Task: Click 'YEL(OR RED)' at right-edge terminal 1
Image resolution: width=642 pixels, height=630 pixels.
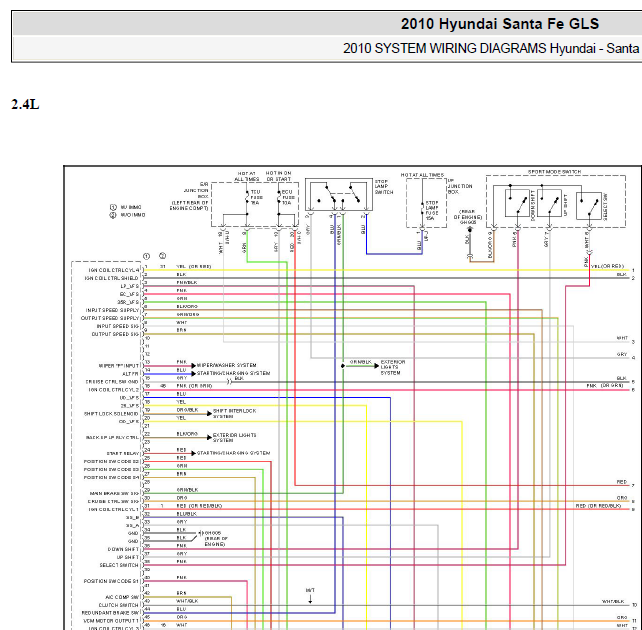Action: [607, 266]
